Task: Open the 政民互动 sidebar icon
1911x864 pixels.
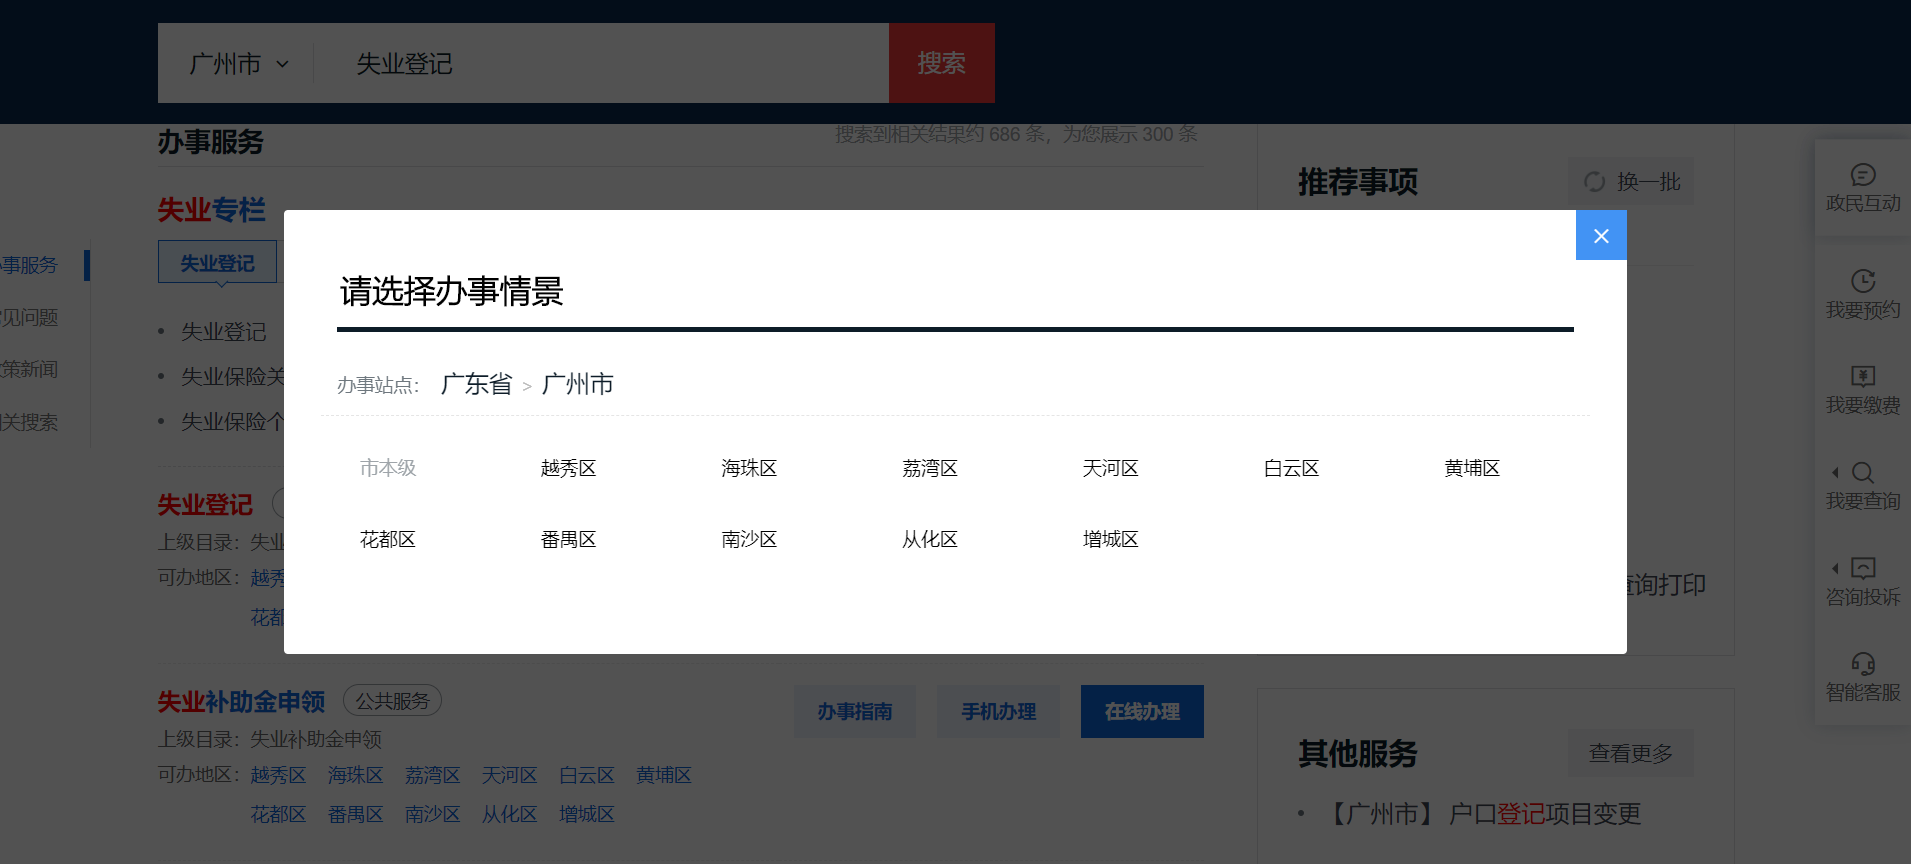Action: pos(1862,175)
